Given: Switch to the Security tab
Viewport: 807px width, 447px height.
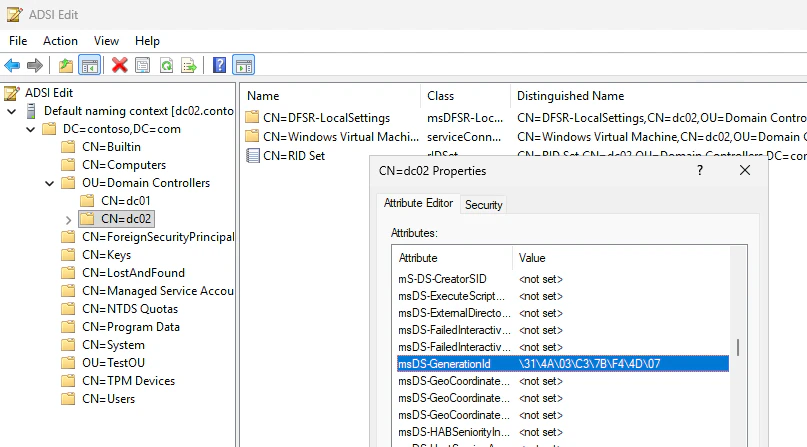Looking at the screenshot, I should tap(483, 205).
